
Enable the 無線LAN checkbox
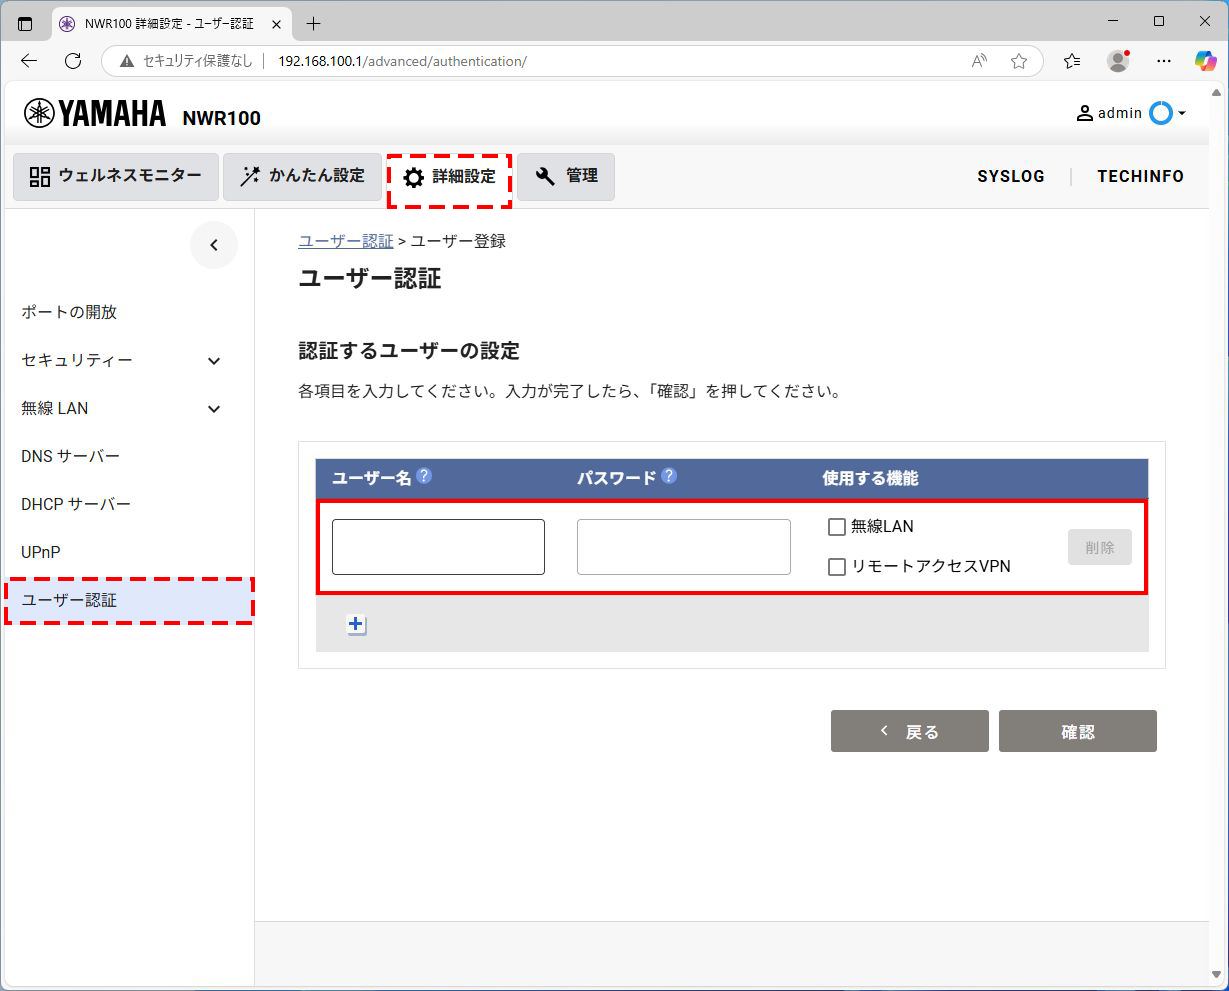click(836, 526)
